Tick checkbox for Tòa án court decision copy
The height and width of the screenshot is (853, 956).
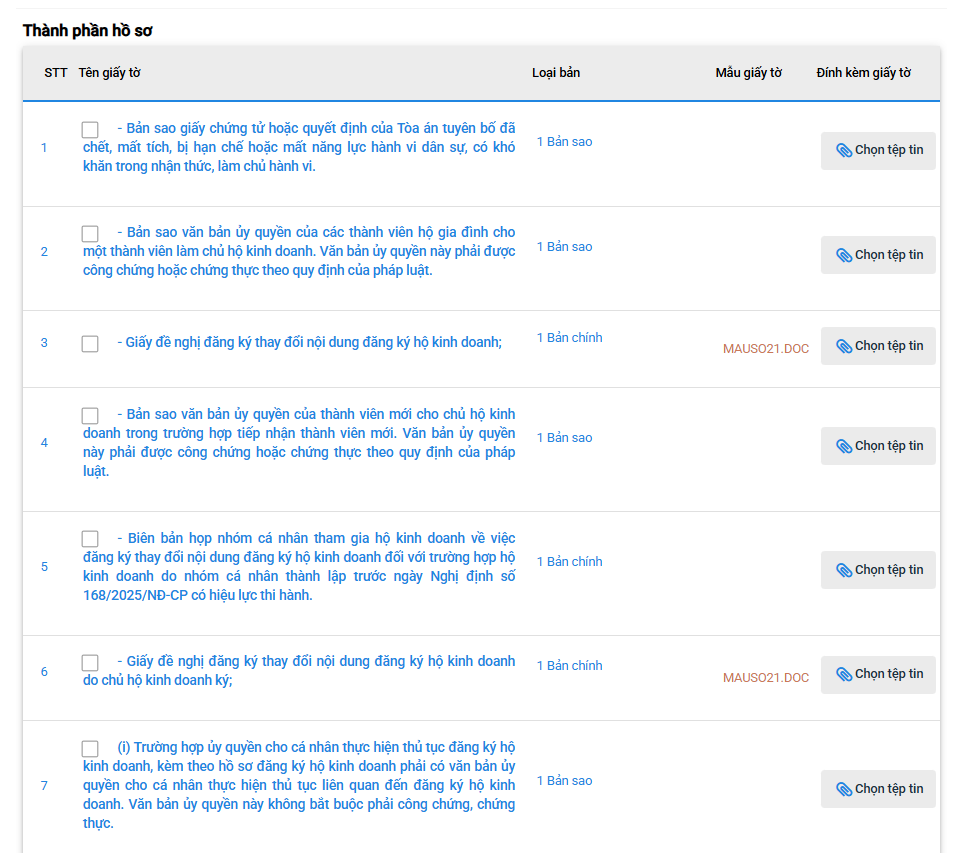coord(90,130)
